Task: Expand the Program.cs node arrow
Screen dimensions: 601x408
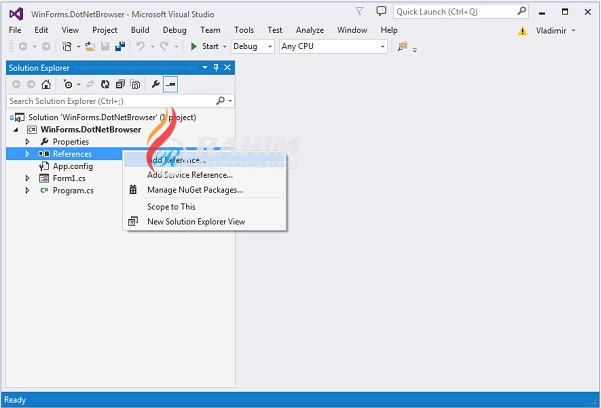Action: (27, 191)
